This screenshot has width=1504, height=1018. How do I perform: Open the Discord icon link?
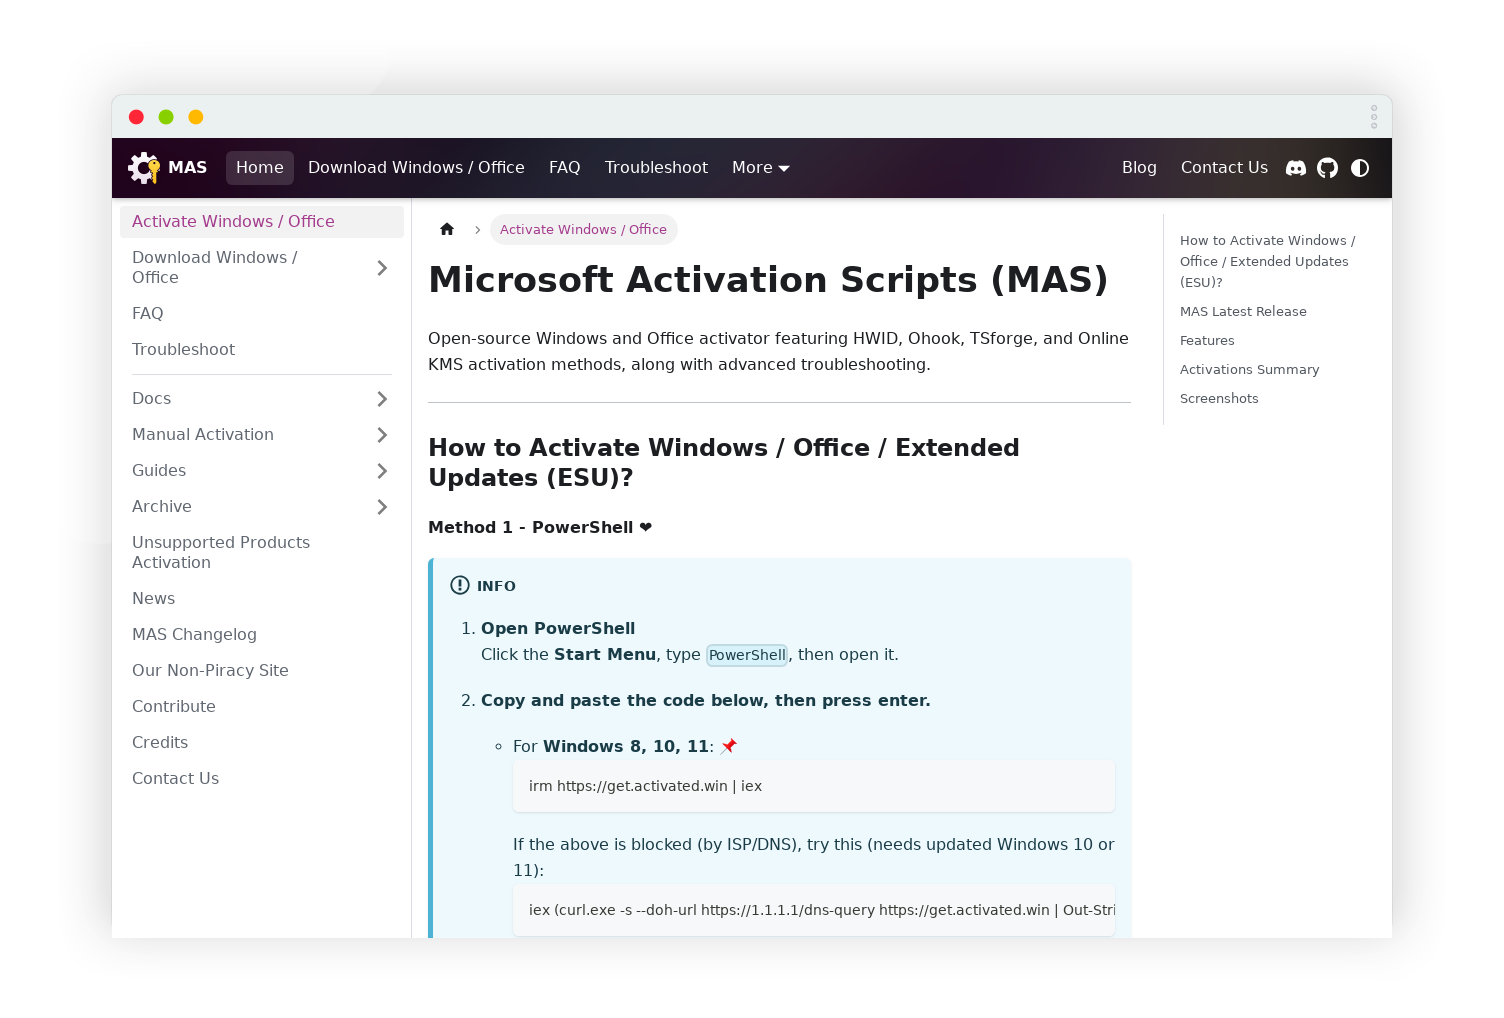pos(1295,168)
